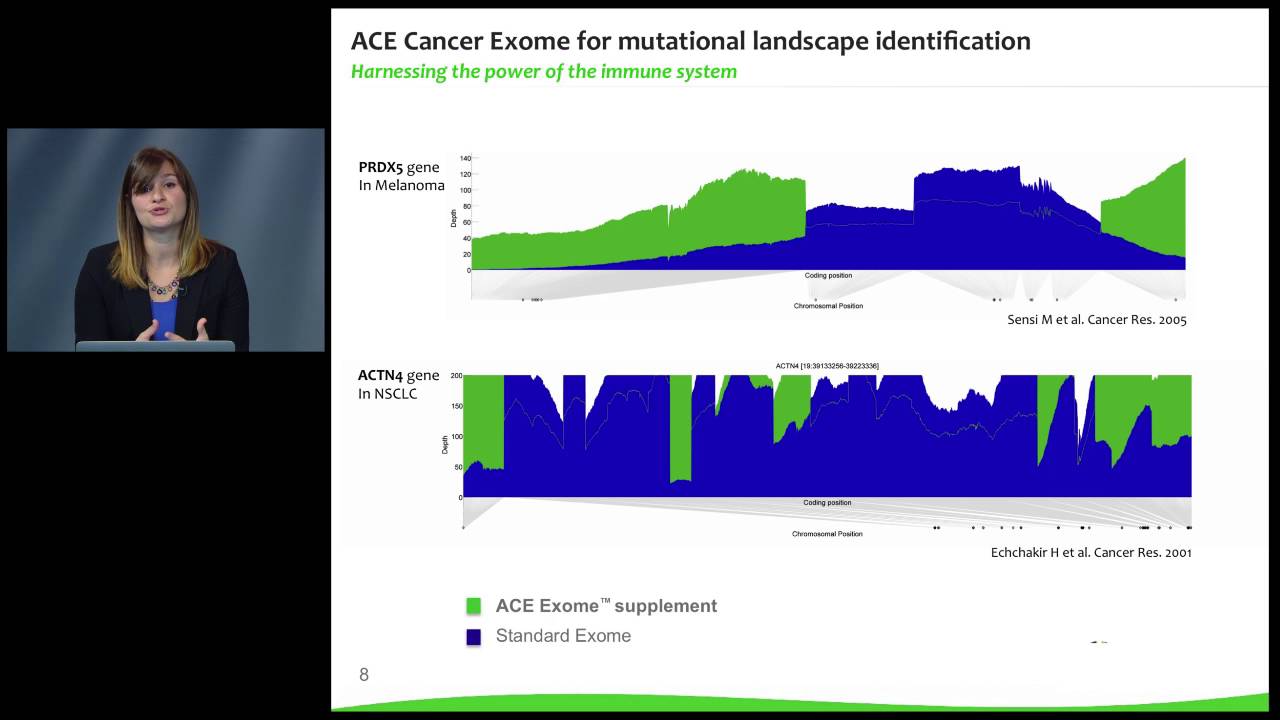Viewport: 1280px width, 720px height.
Task: Click the citation 'Sensi M et al. Cancer Res. 2005'
Action: (x=1097, y=320)
